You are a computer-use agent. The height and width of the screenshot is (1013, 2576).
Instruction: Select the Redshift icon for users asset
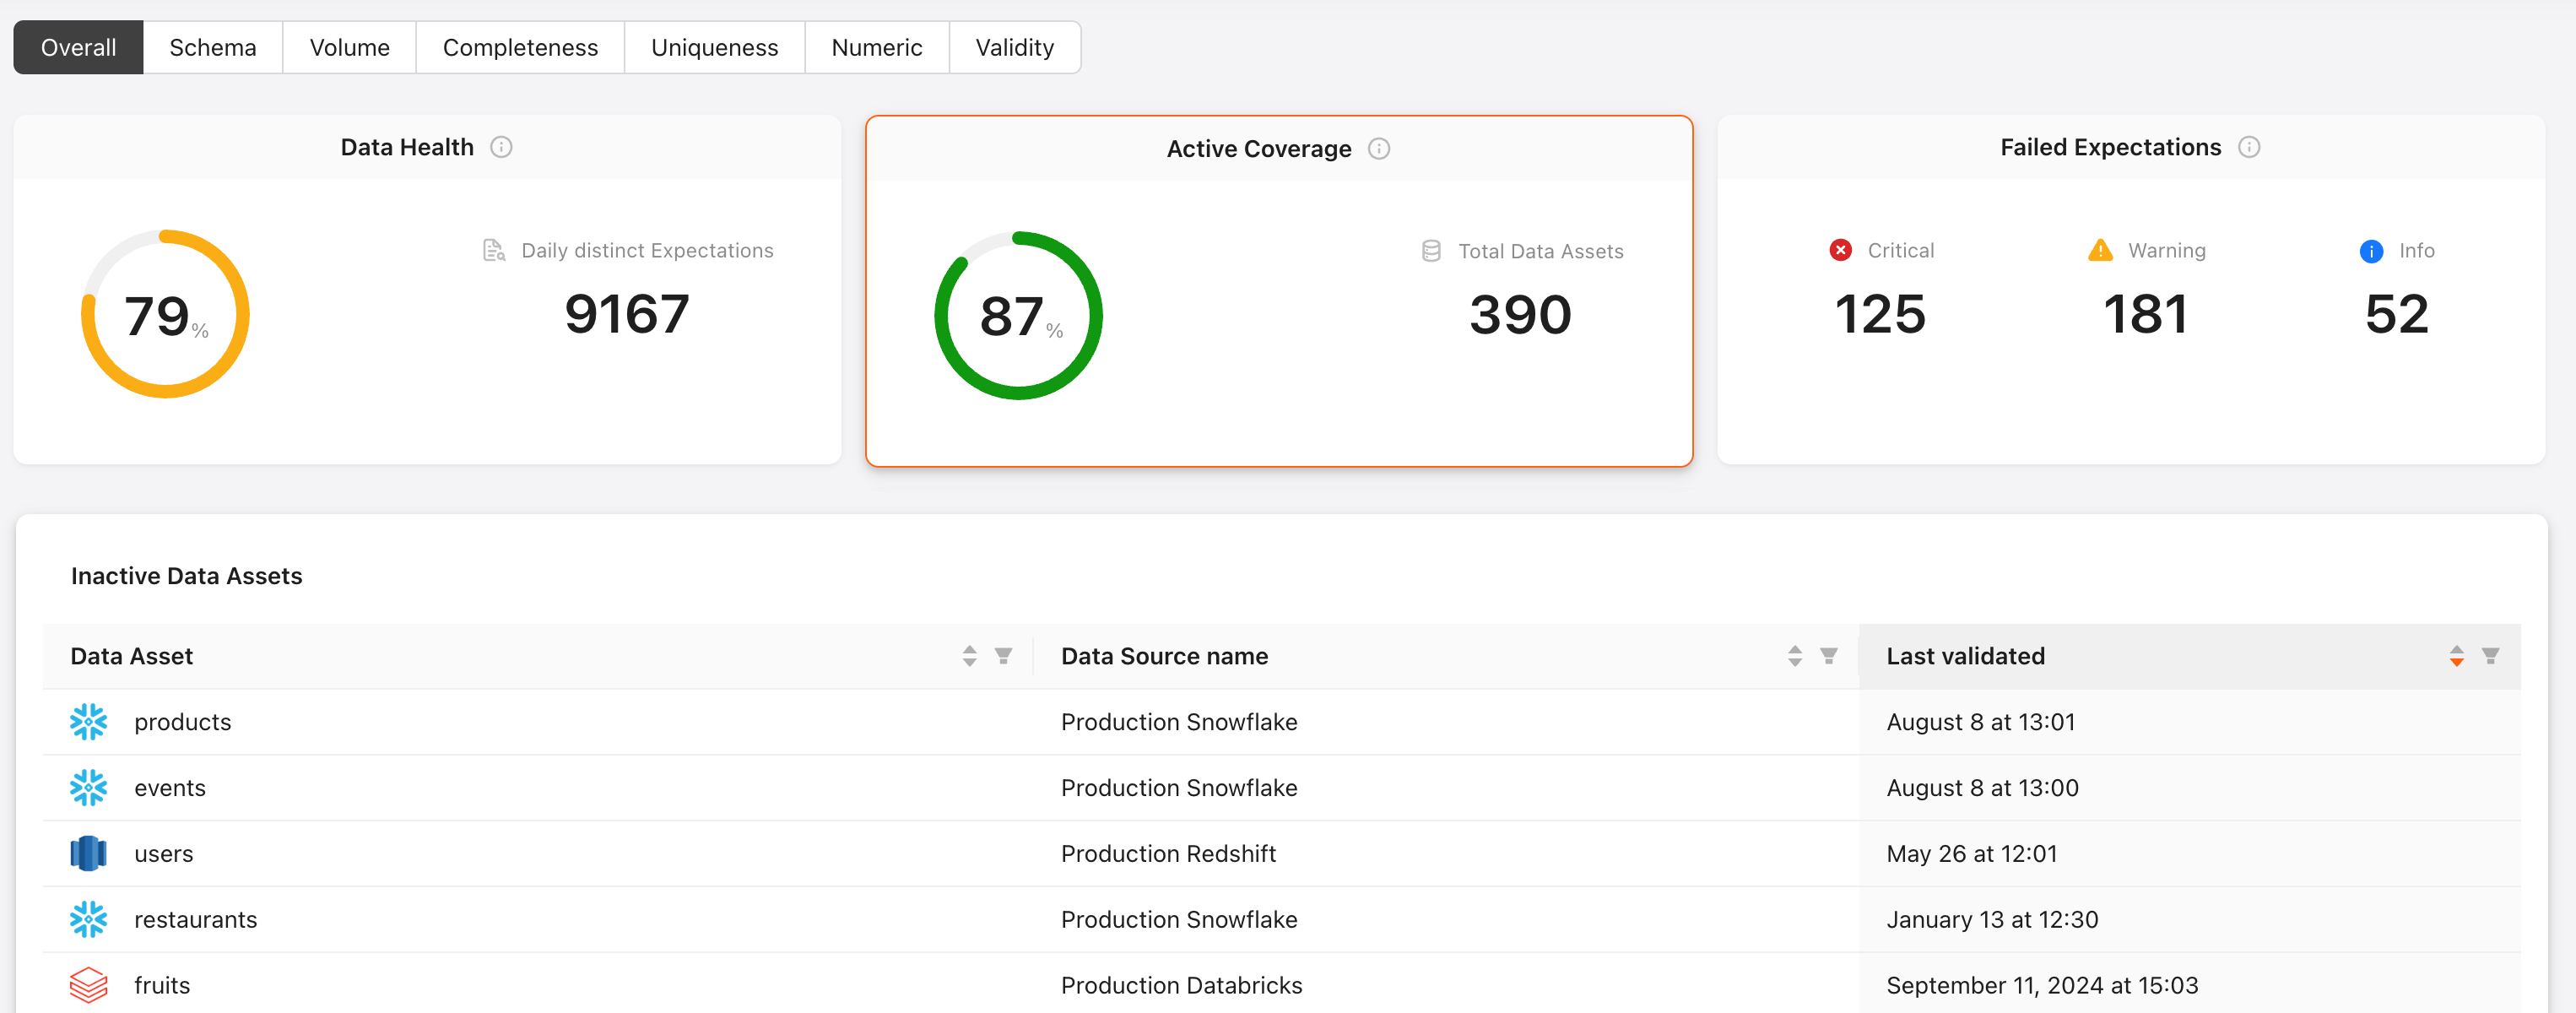point(88,853)
